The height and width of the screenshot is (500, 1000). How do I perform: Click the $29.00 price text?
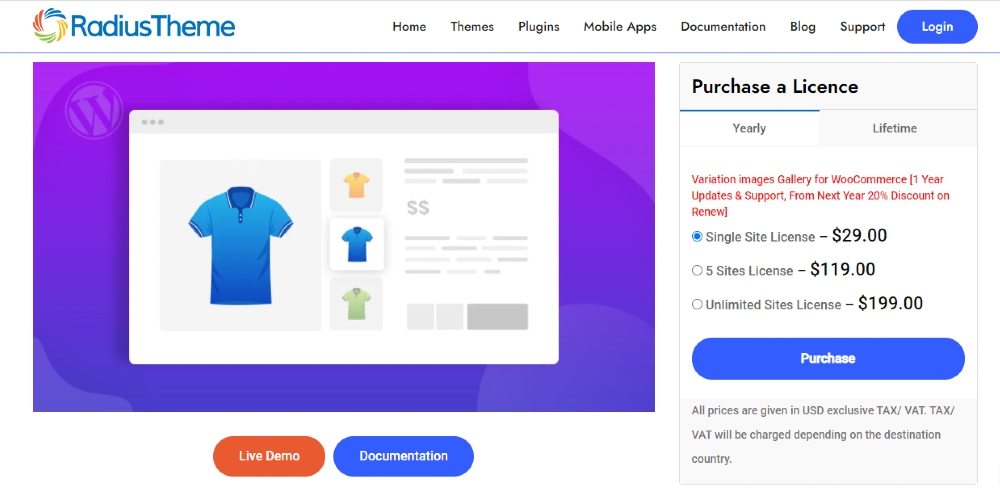click(860, 235)
